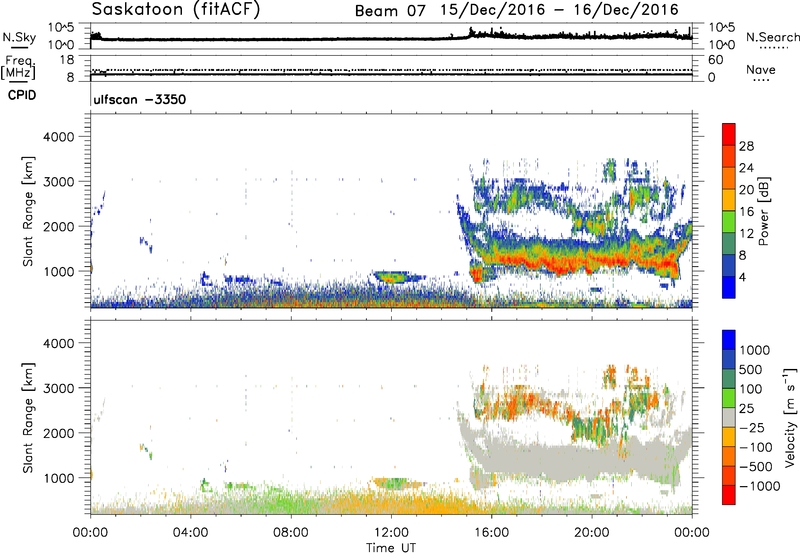Click the "N.Sky" legend label
This screenshot has height=554, width=800.
tap(19, 37)
